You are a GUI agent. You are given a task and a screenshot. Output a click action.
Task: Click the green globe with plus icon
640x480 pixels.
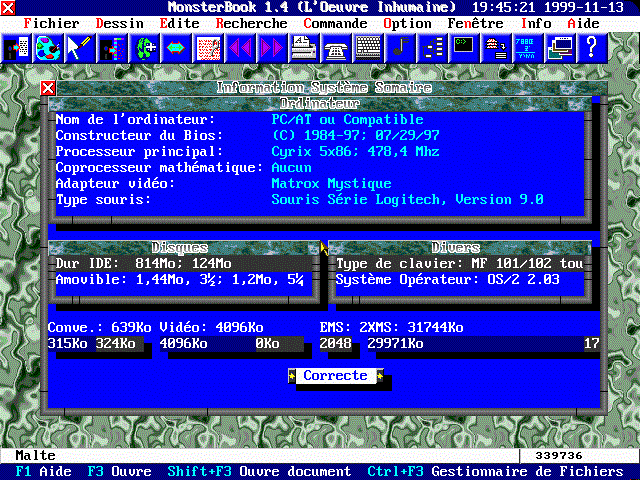(x=144, y=48)
